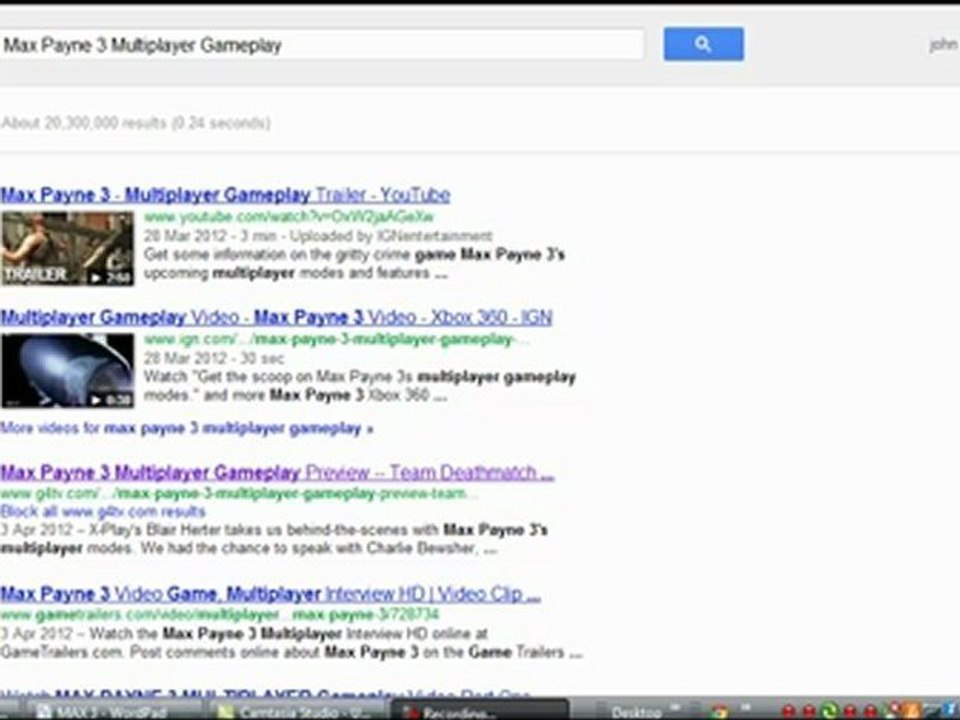This screenshot has height=720, width=960.
Task: Click the www.gametrailers.com green URL
Action: 220,614
